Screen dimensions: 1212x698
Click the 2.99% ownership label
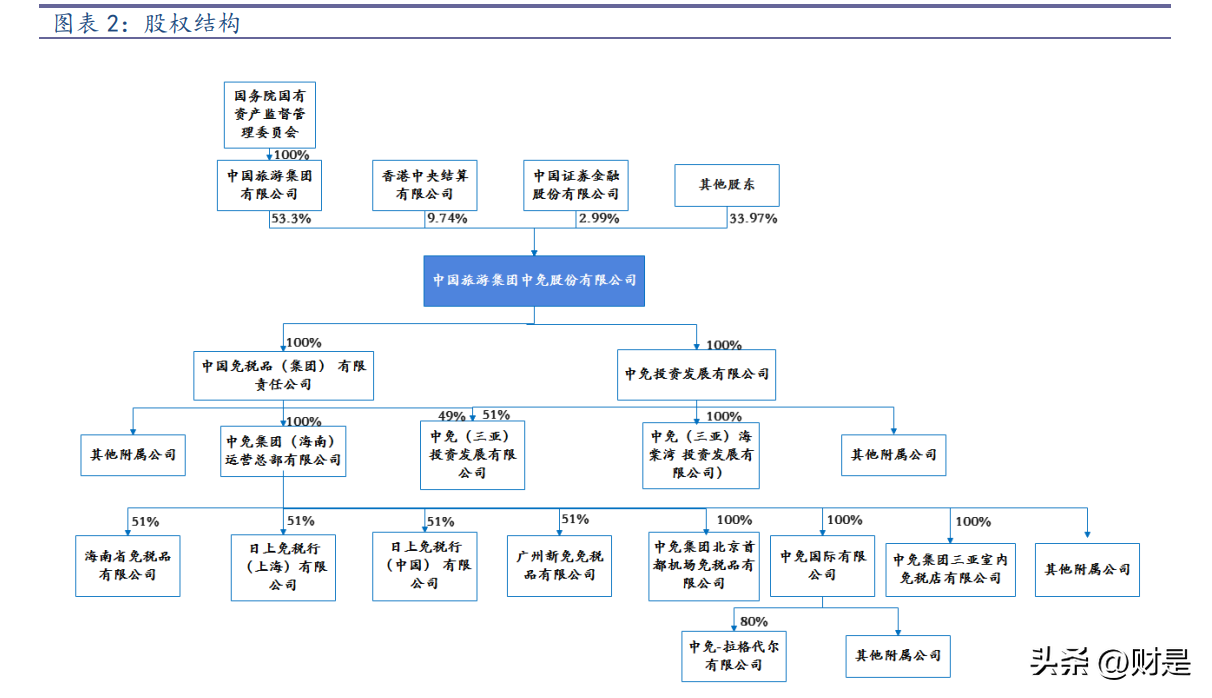[598, 218]
